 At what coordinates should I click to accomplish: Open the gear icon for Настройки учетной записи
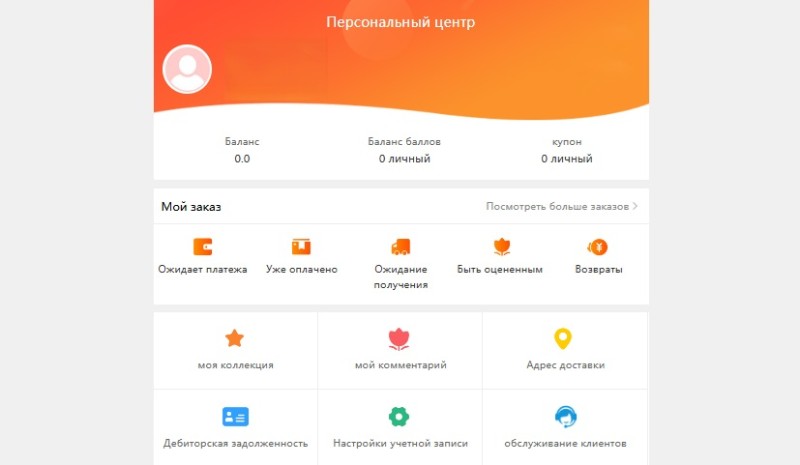click(x=399, y=417)
